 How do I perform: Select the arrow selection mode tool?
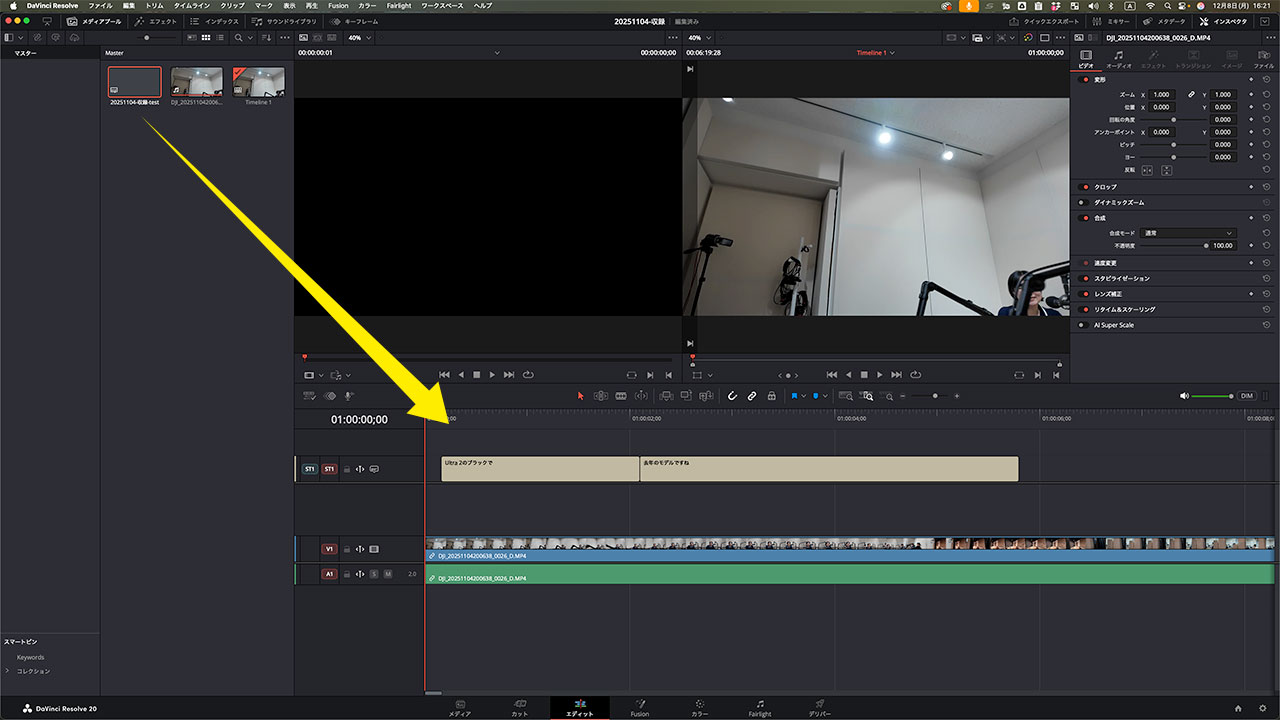(580, 396)
